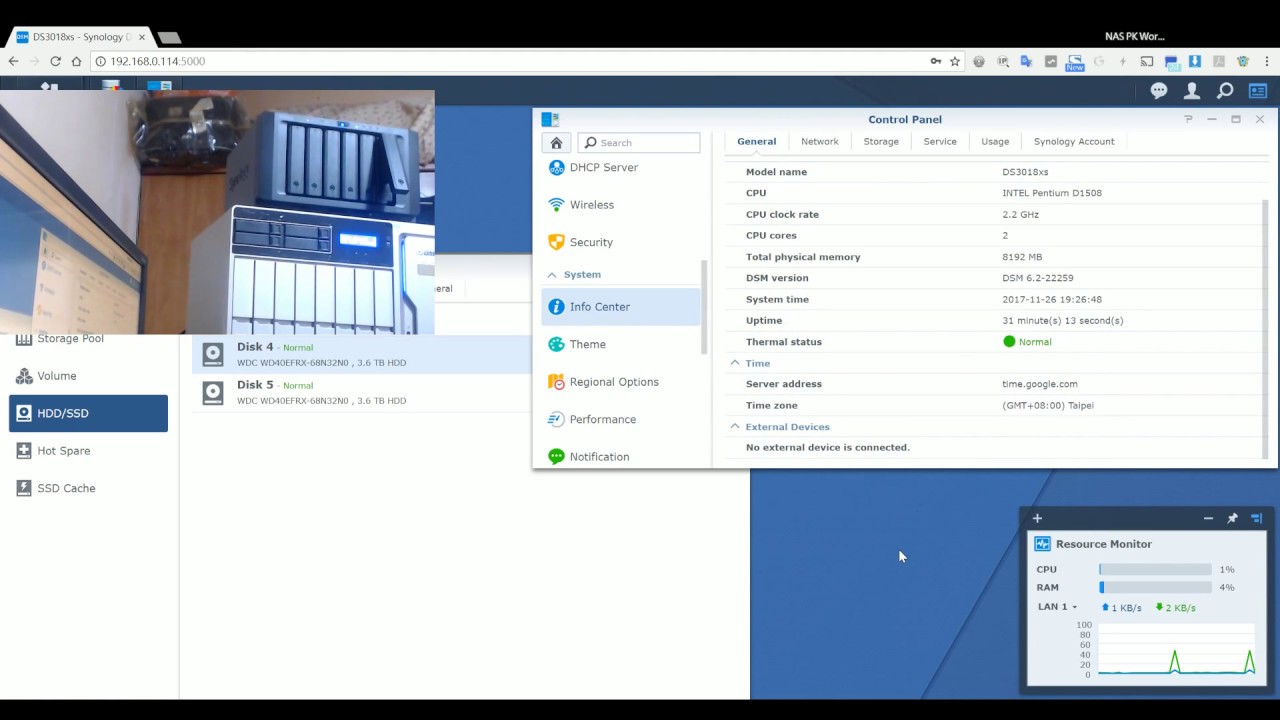Click the network traffic graph in Resource Monitor
This screenshot has height=720, width=1280.
pyautogui.click(x=1175, y=650)
